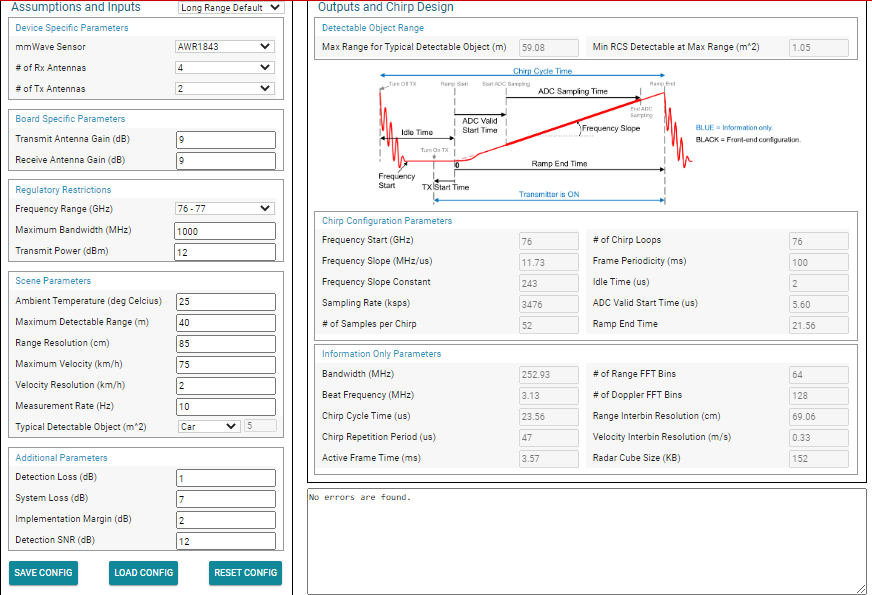Select the Range Resolution (cm) field
This screenshot has height=595, width=872.
click(x=226, y=344)
